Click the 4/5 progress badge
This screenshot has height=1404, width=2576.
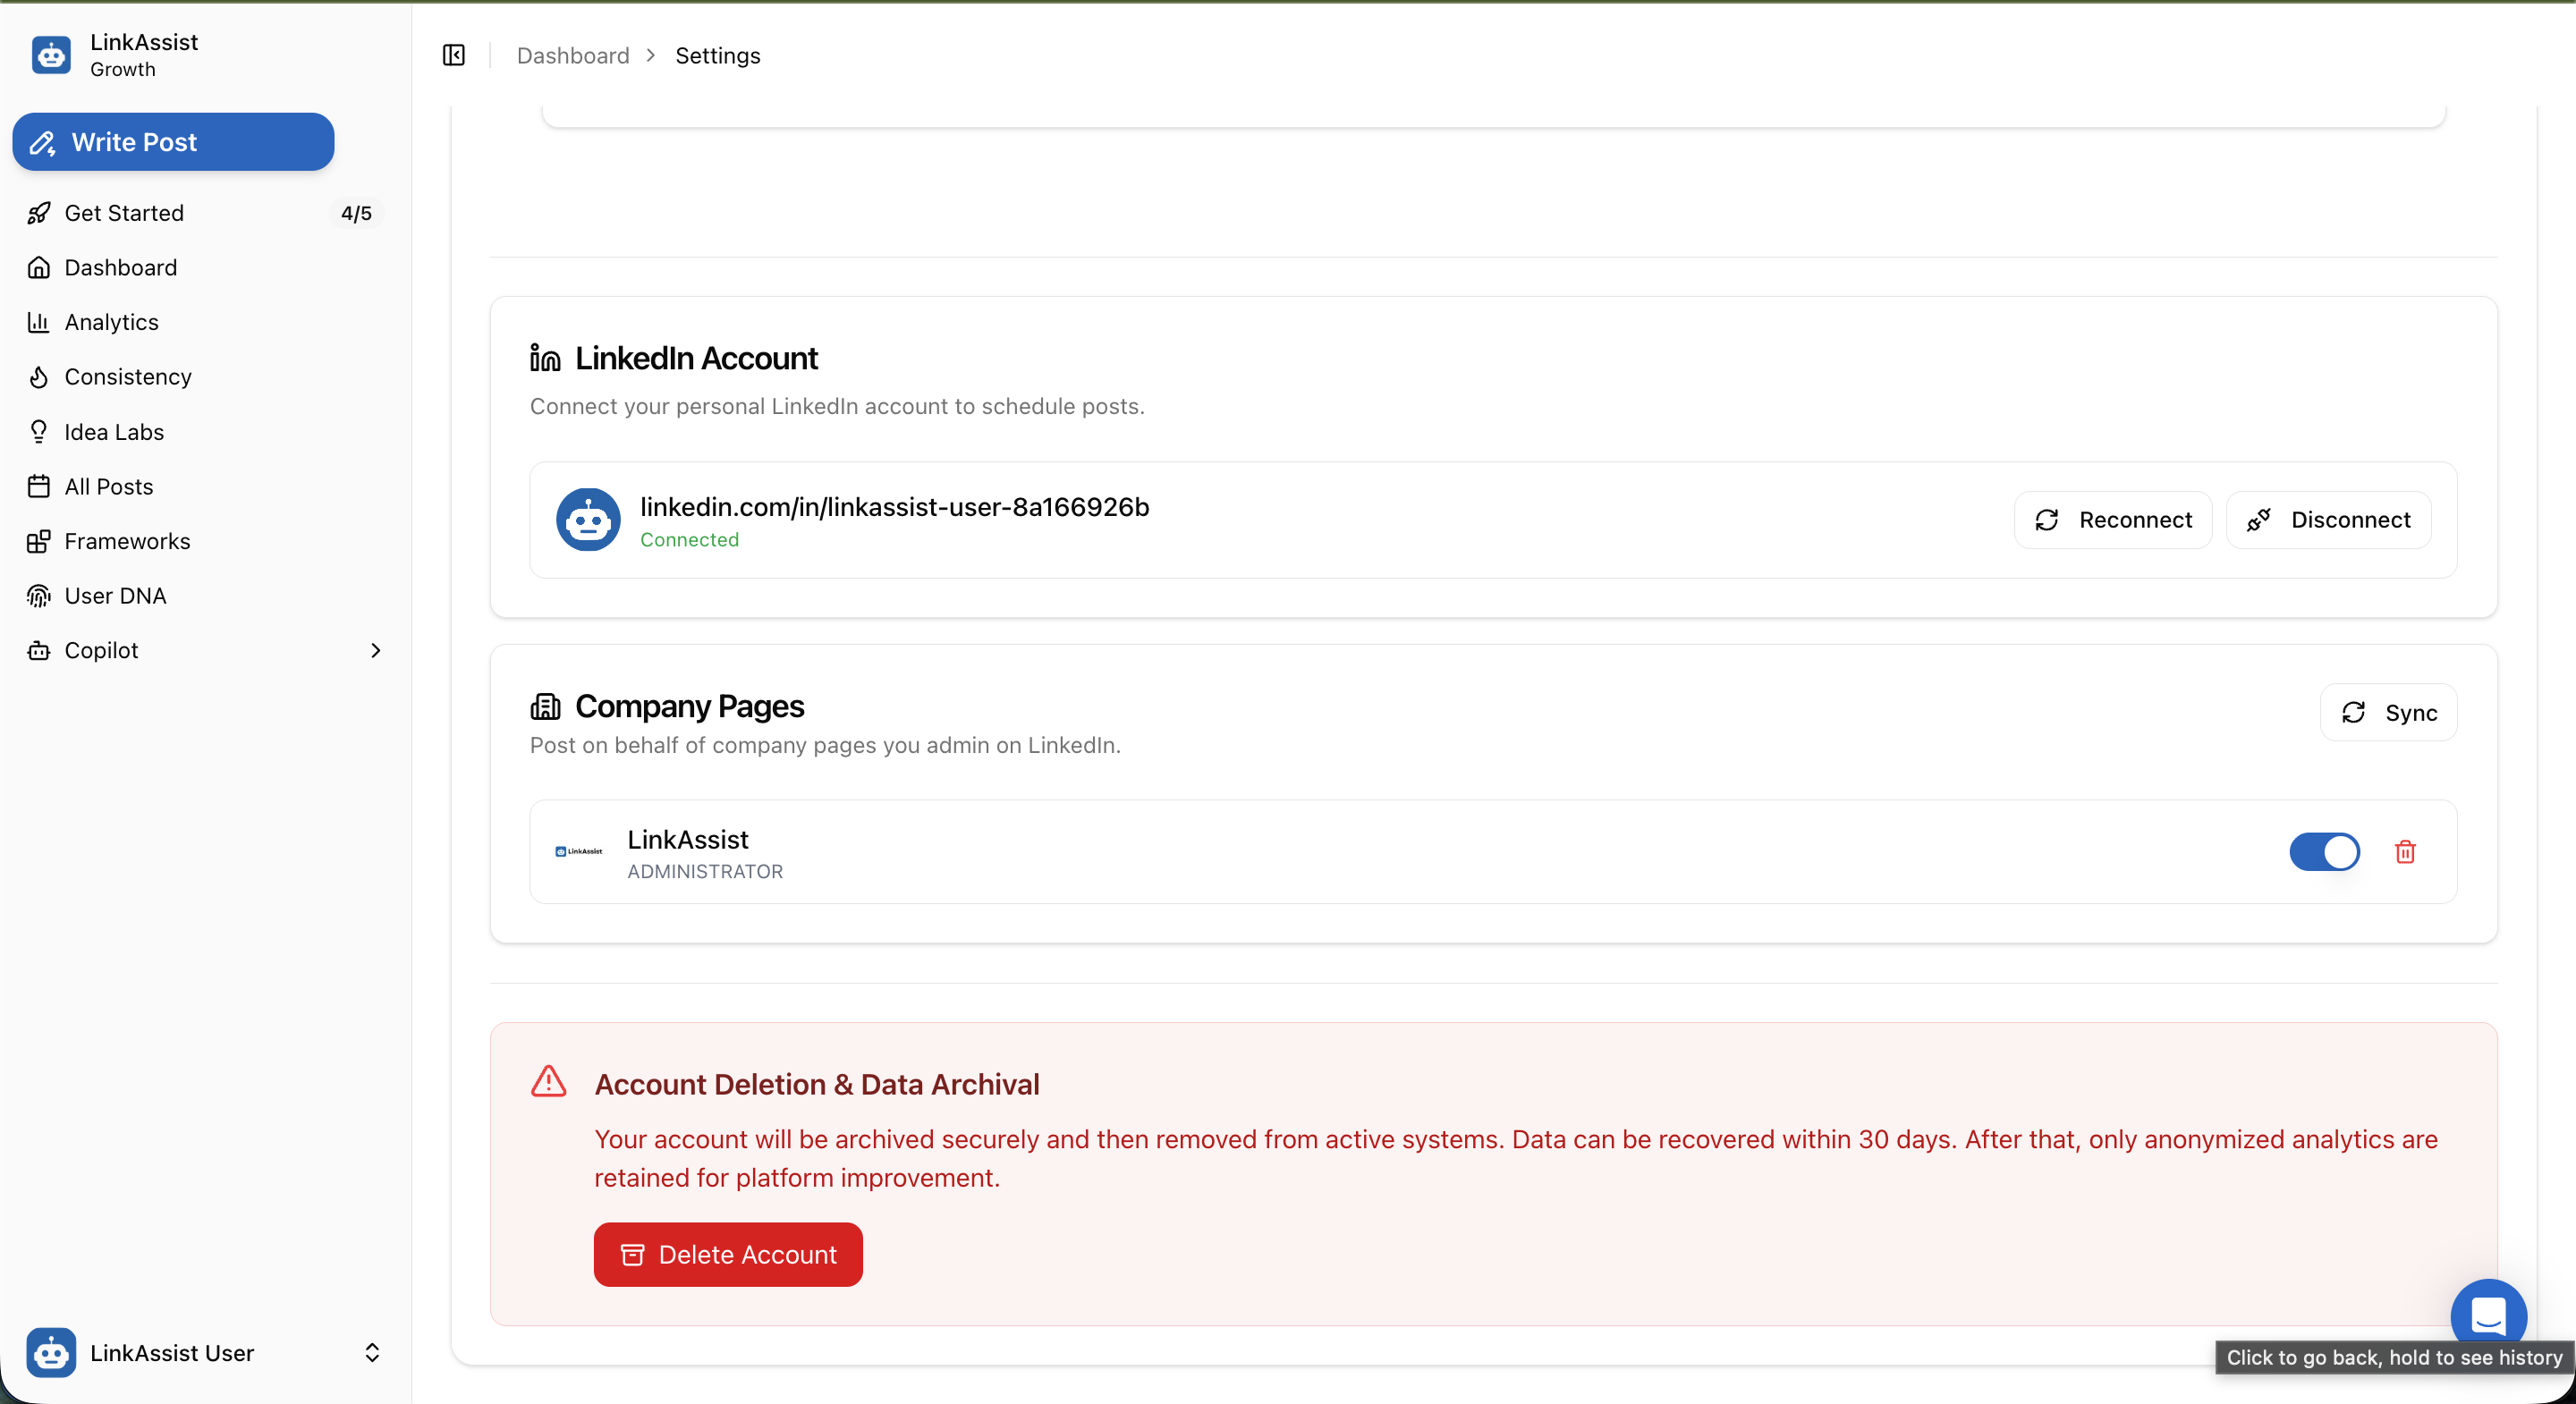click(356, 213)
